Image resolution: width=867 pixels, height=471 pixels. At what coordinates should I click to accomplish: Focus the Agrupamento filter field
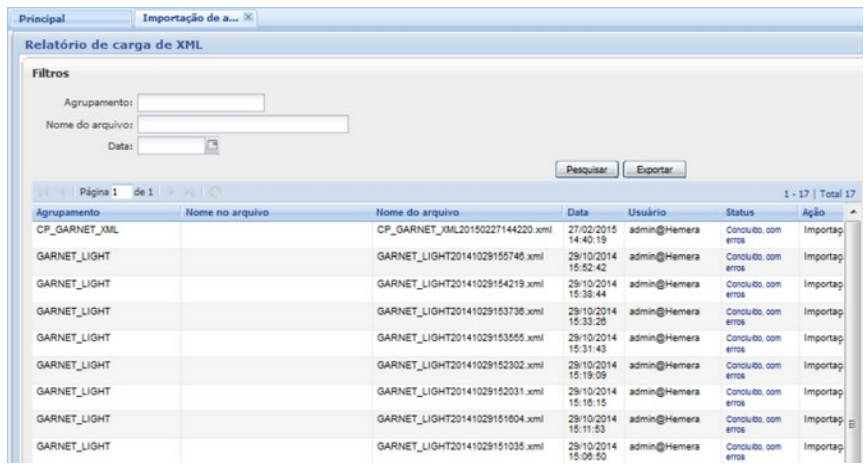(x=200, y=102)
